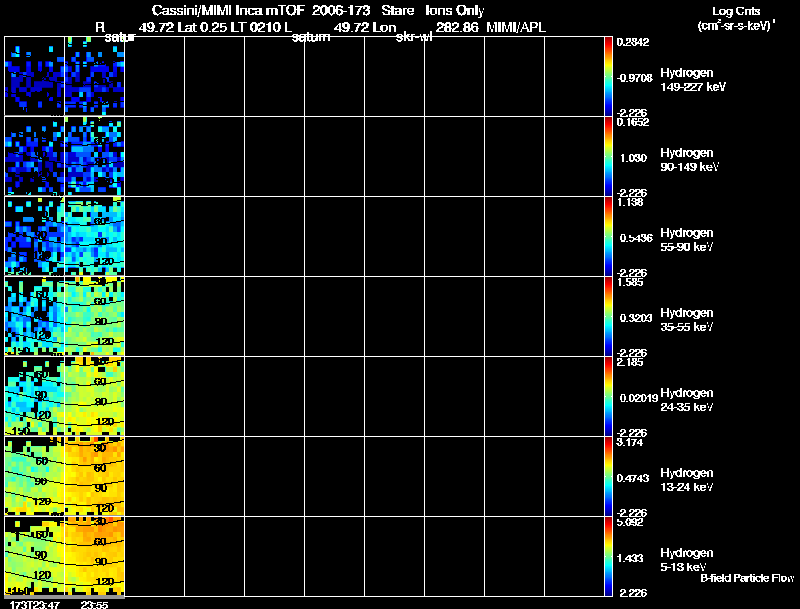Click the color scale maximum value 1.585
The image size is (800, 609).
click(630, 283)
